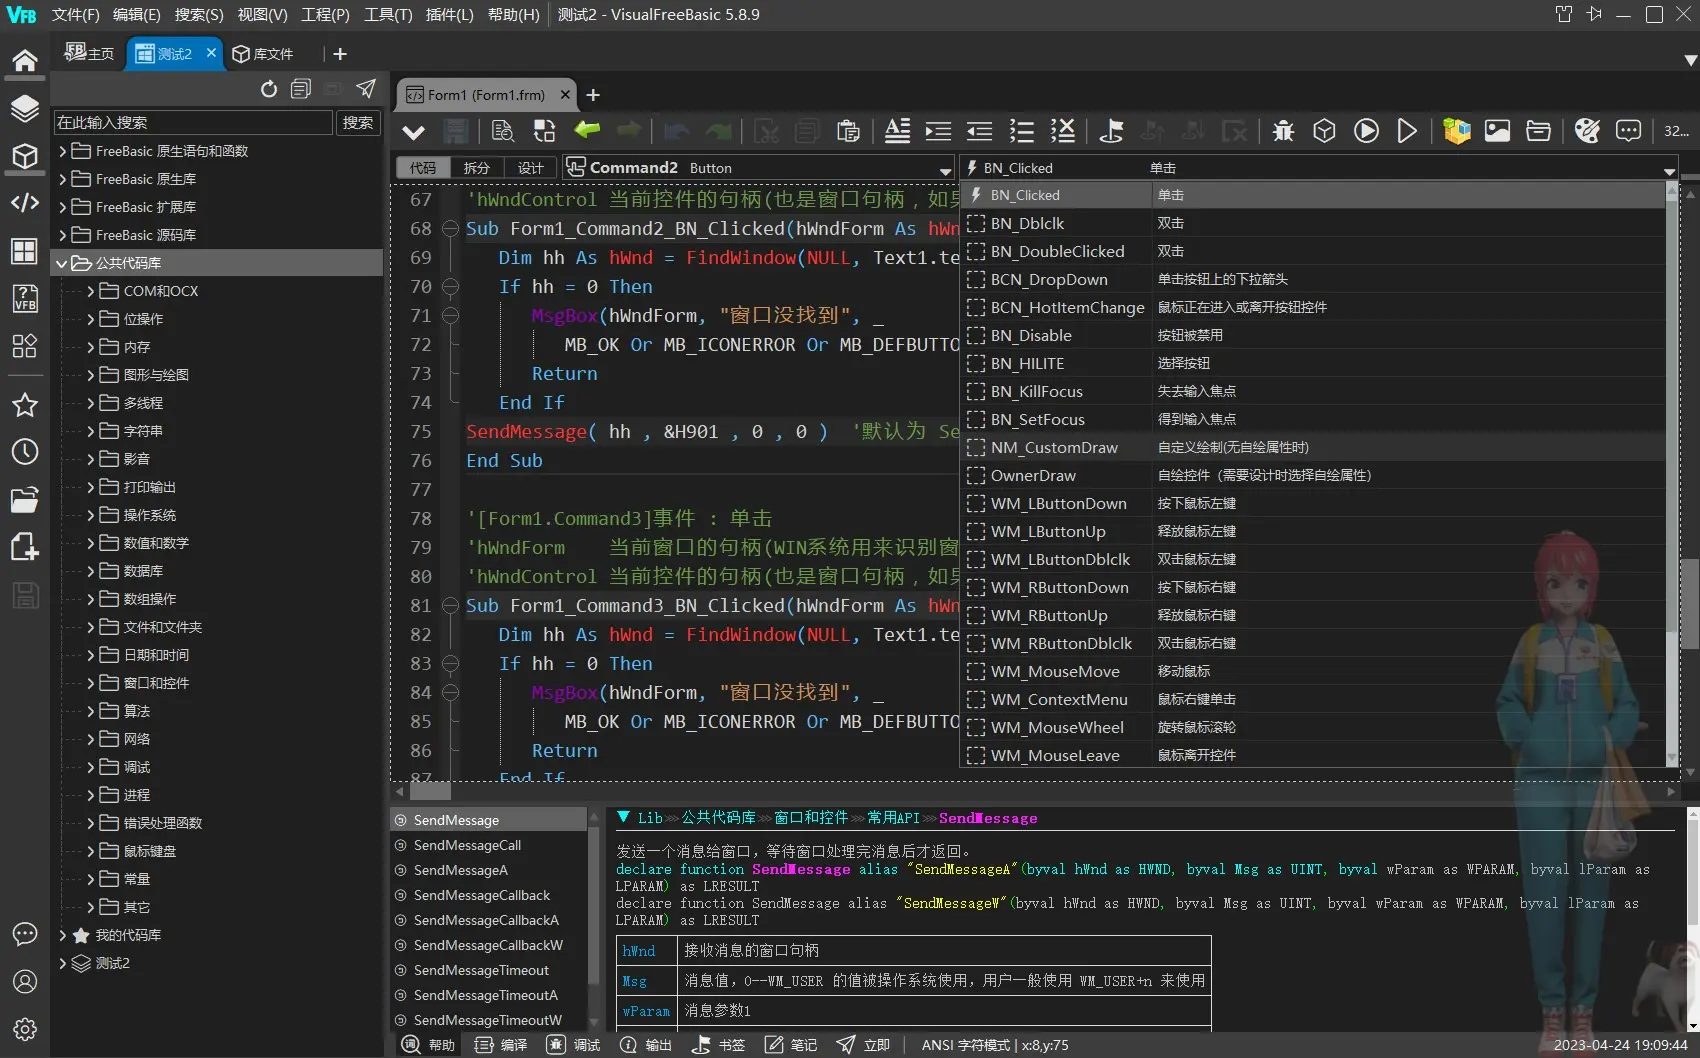Open the Command2 Button dropdown
Viewport: 1700px width, 1058px height.
point(944,168)
